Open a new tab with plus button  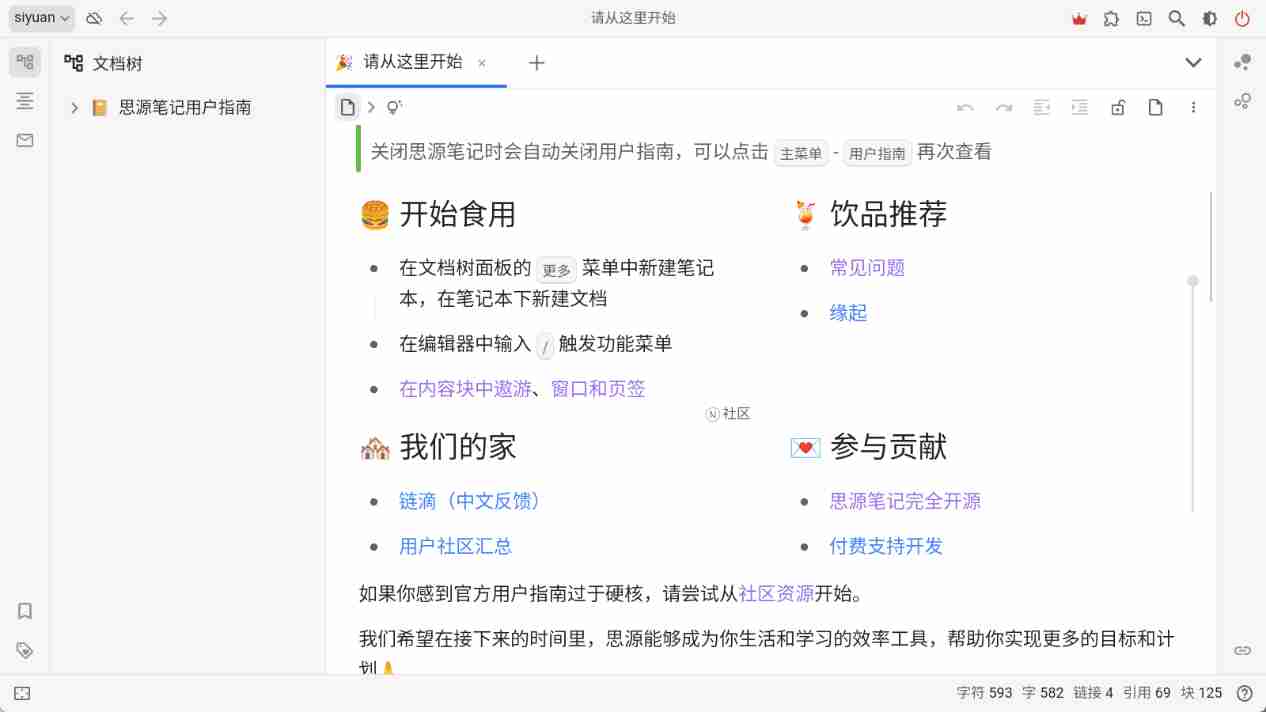(537, 63)
